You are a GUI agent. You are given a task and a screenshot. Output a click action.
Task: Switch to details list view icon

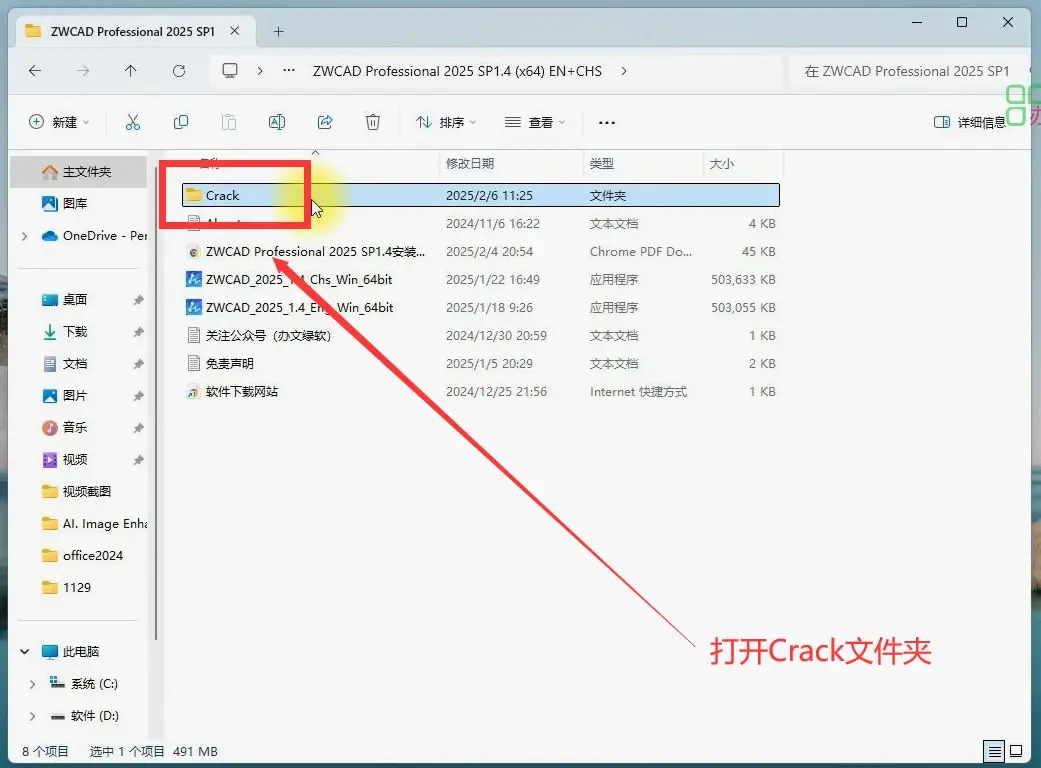(x=994, y=751)
